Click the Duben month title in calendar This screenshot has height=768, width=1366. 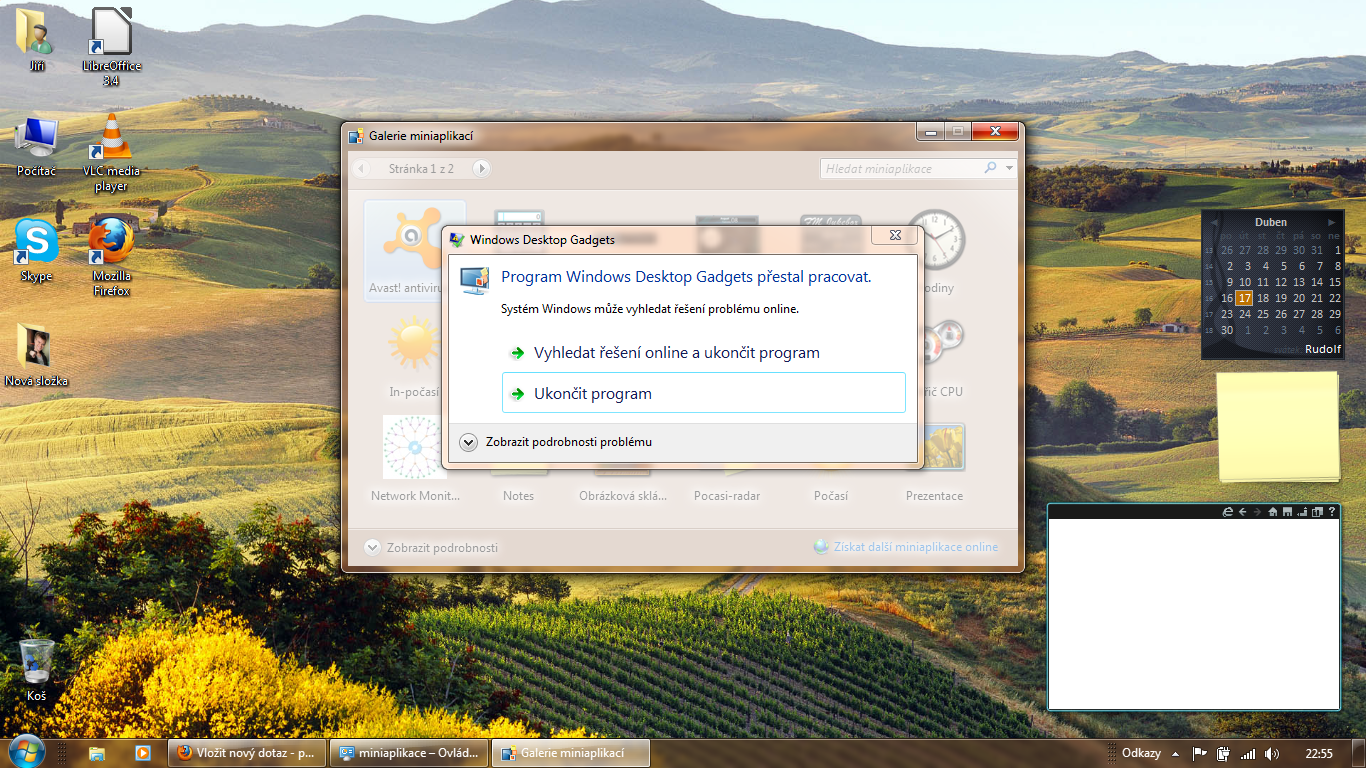(x=1271, y=222)
